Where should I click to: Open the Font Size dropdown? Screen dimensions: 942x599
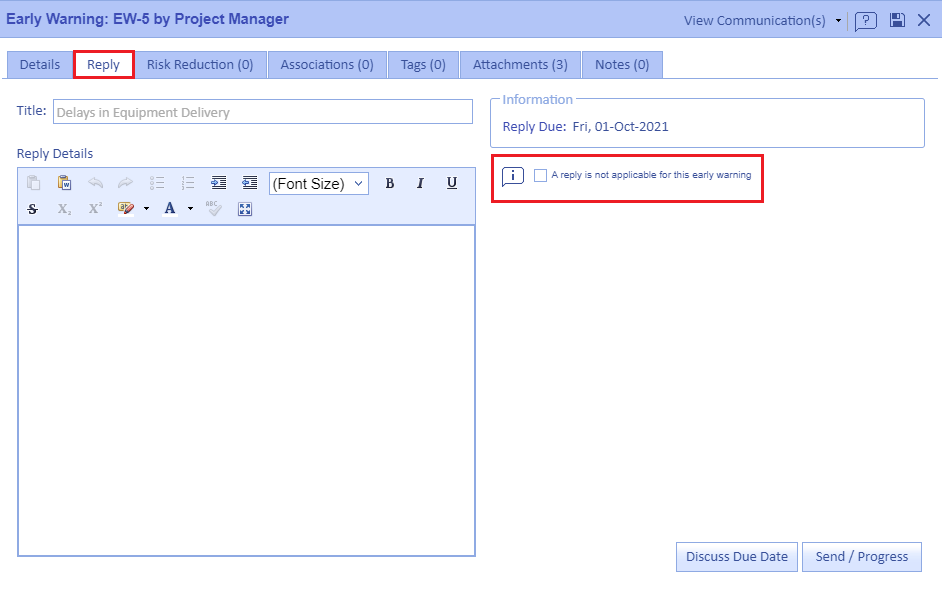318,183
